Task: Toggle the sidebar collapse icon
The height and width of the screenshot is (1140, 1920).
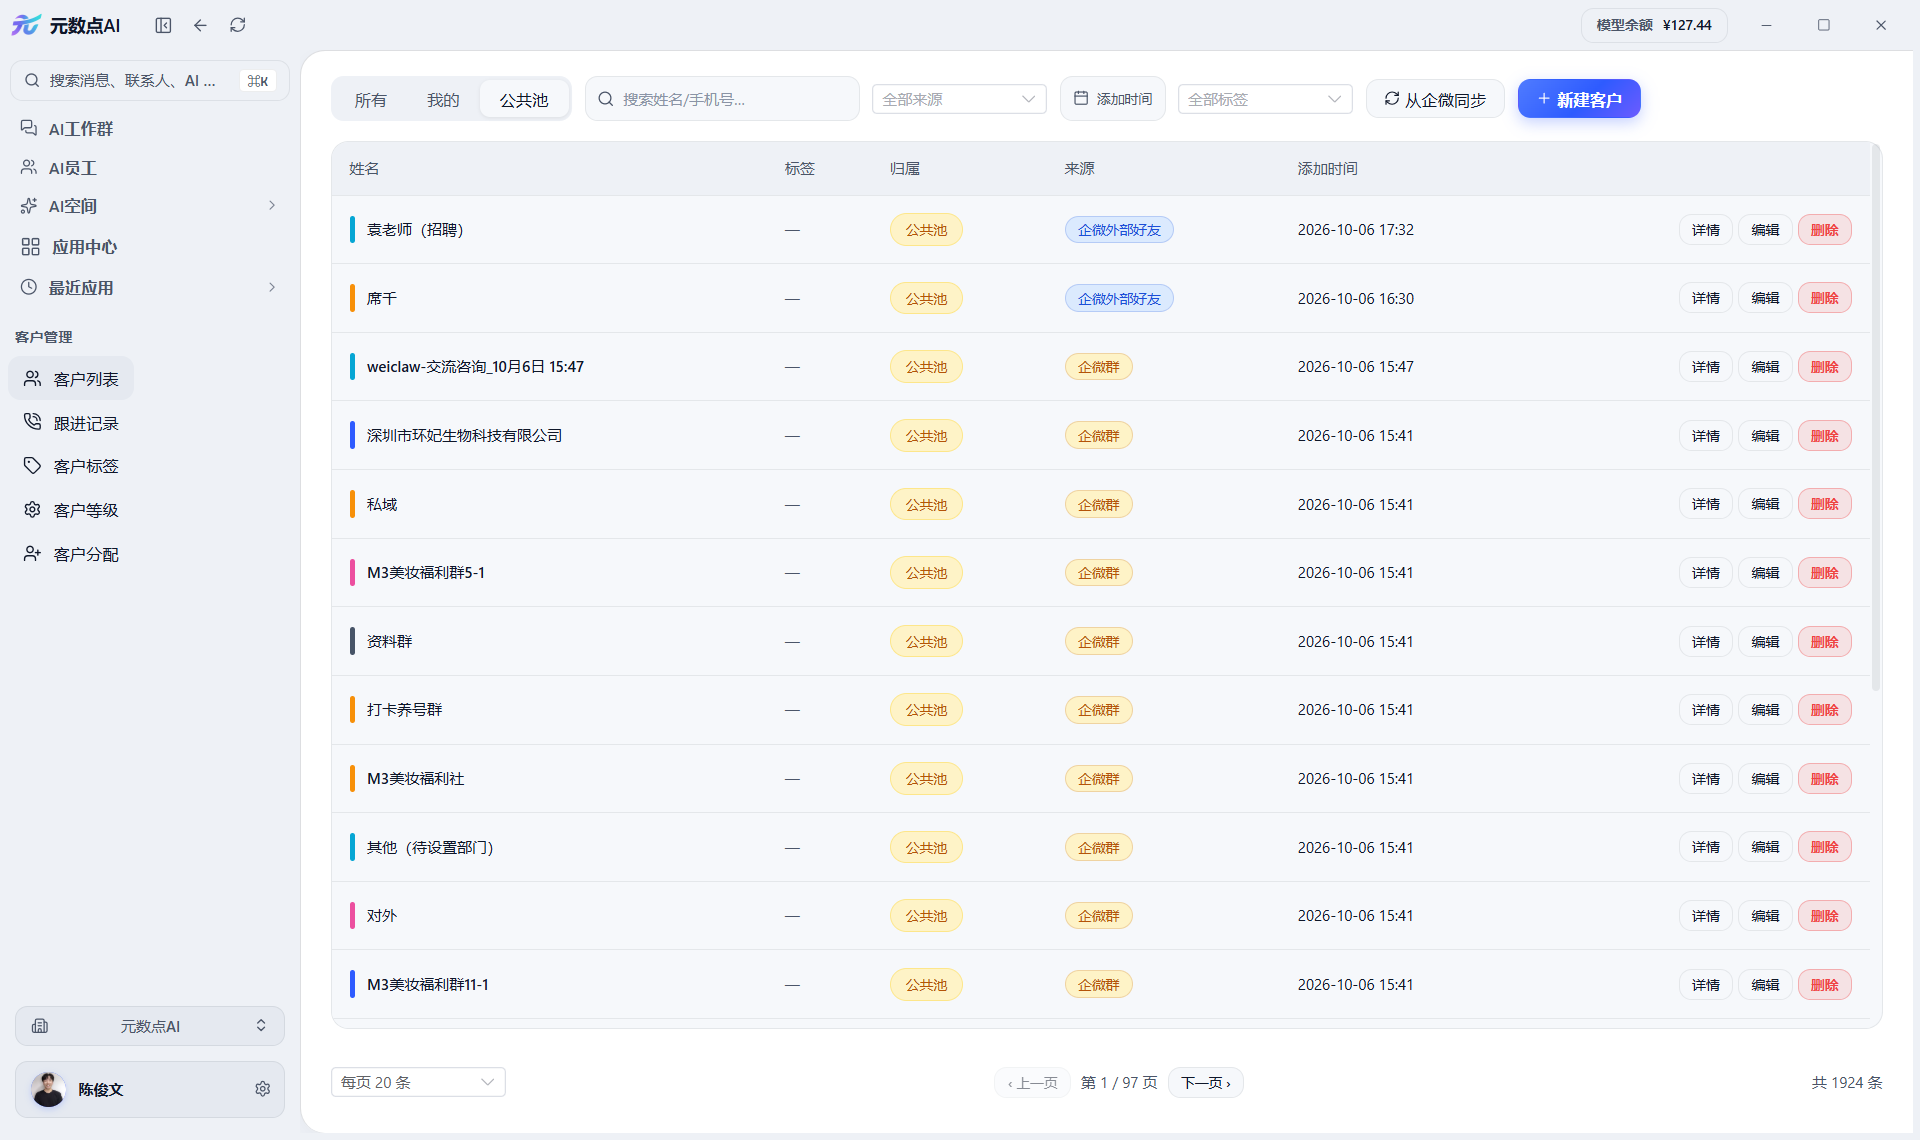Action: click(x=163, y=25)
